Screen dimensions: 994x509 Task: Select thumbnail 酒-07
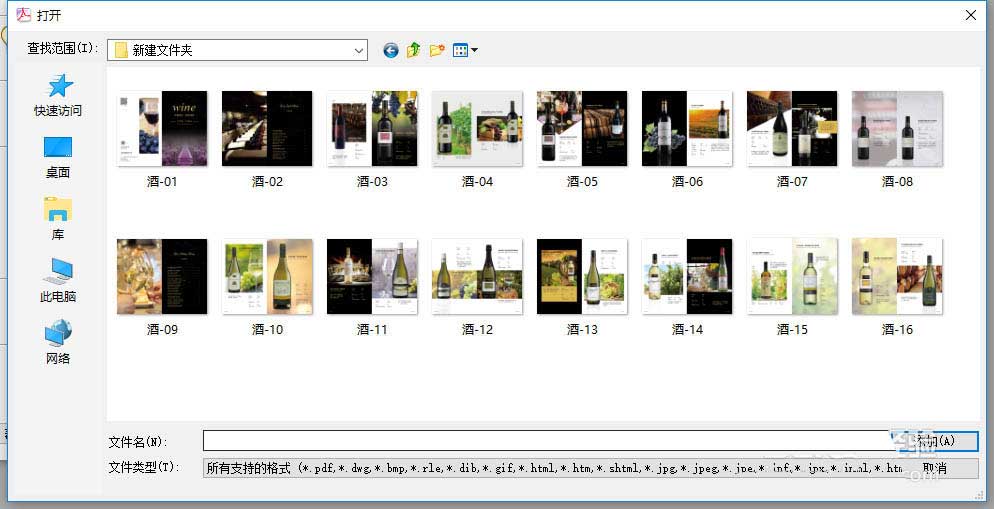(792, 129)
